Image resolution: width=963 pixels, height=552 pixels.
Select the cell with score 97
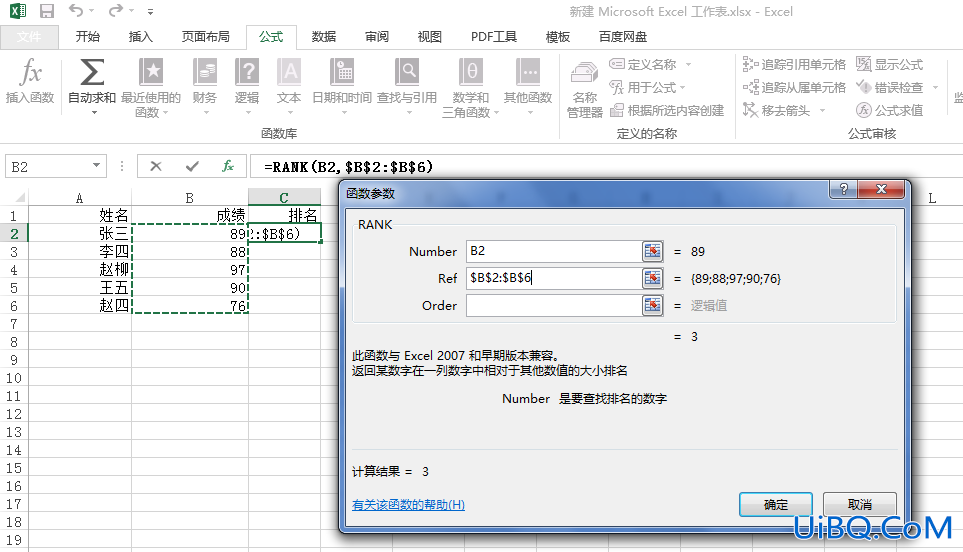click(190, 270)
